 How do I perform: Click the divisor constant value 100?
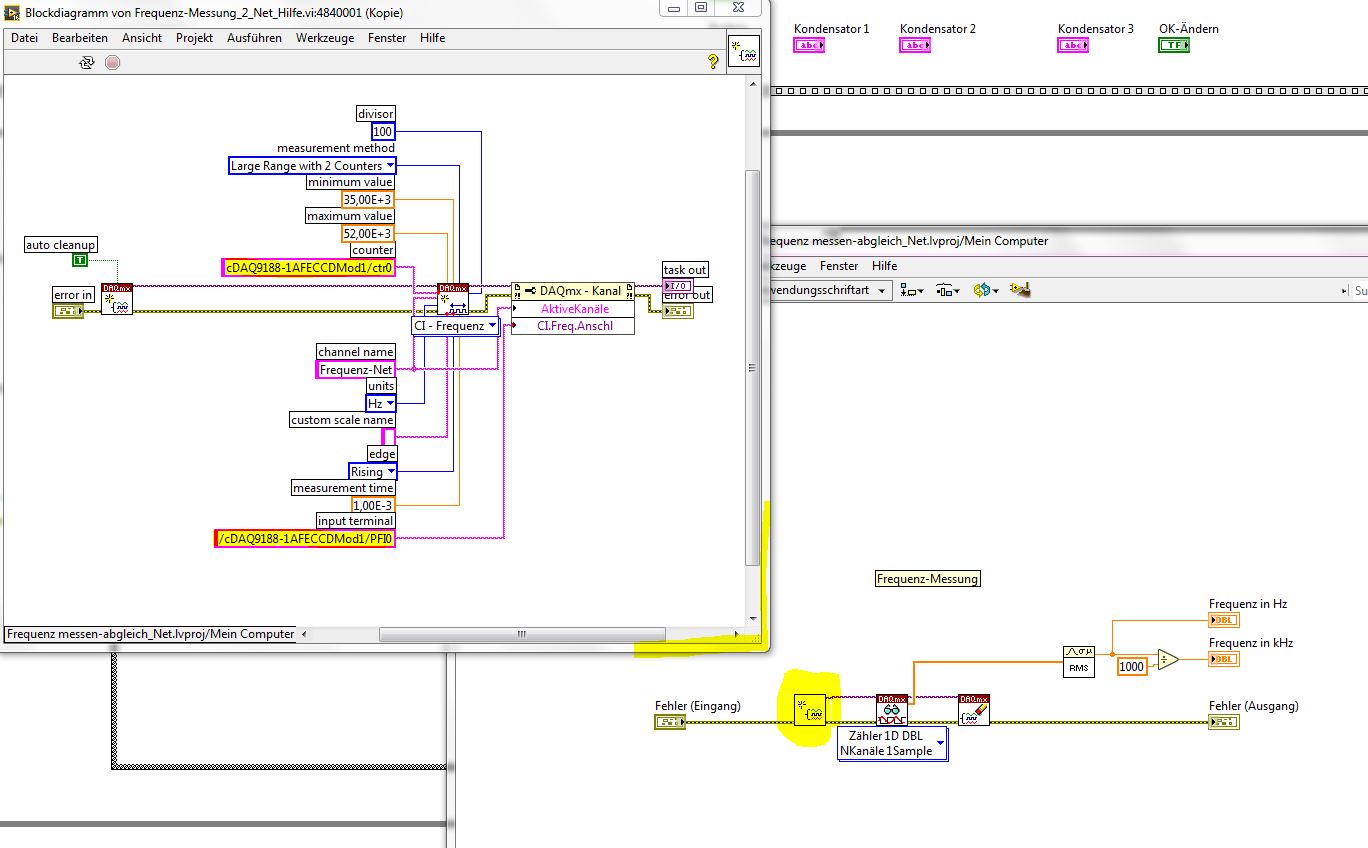coord(382,132)
